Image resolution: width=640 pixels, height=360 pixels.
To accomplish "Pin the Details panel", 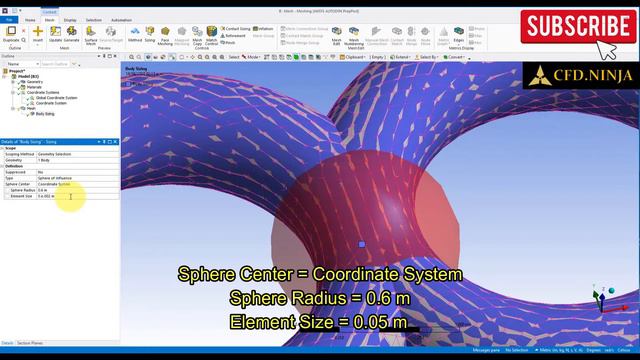I will [104, 142].
